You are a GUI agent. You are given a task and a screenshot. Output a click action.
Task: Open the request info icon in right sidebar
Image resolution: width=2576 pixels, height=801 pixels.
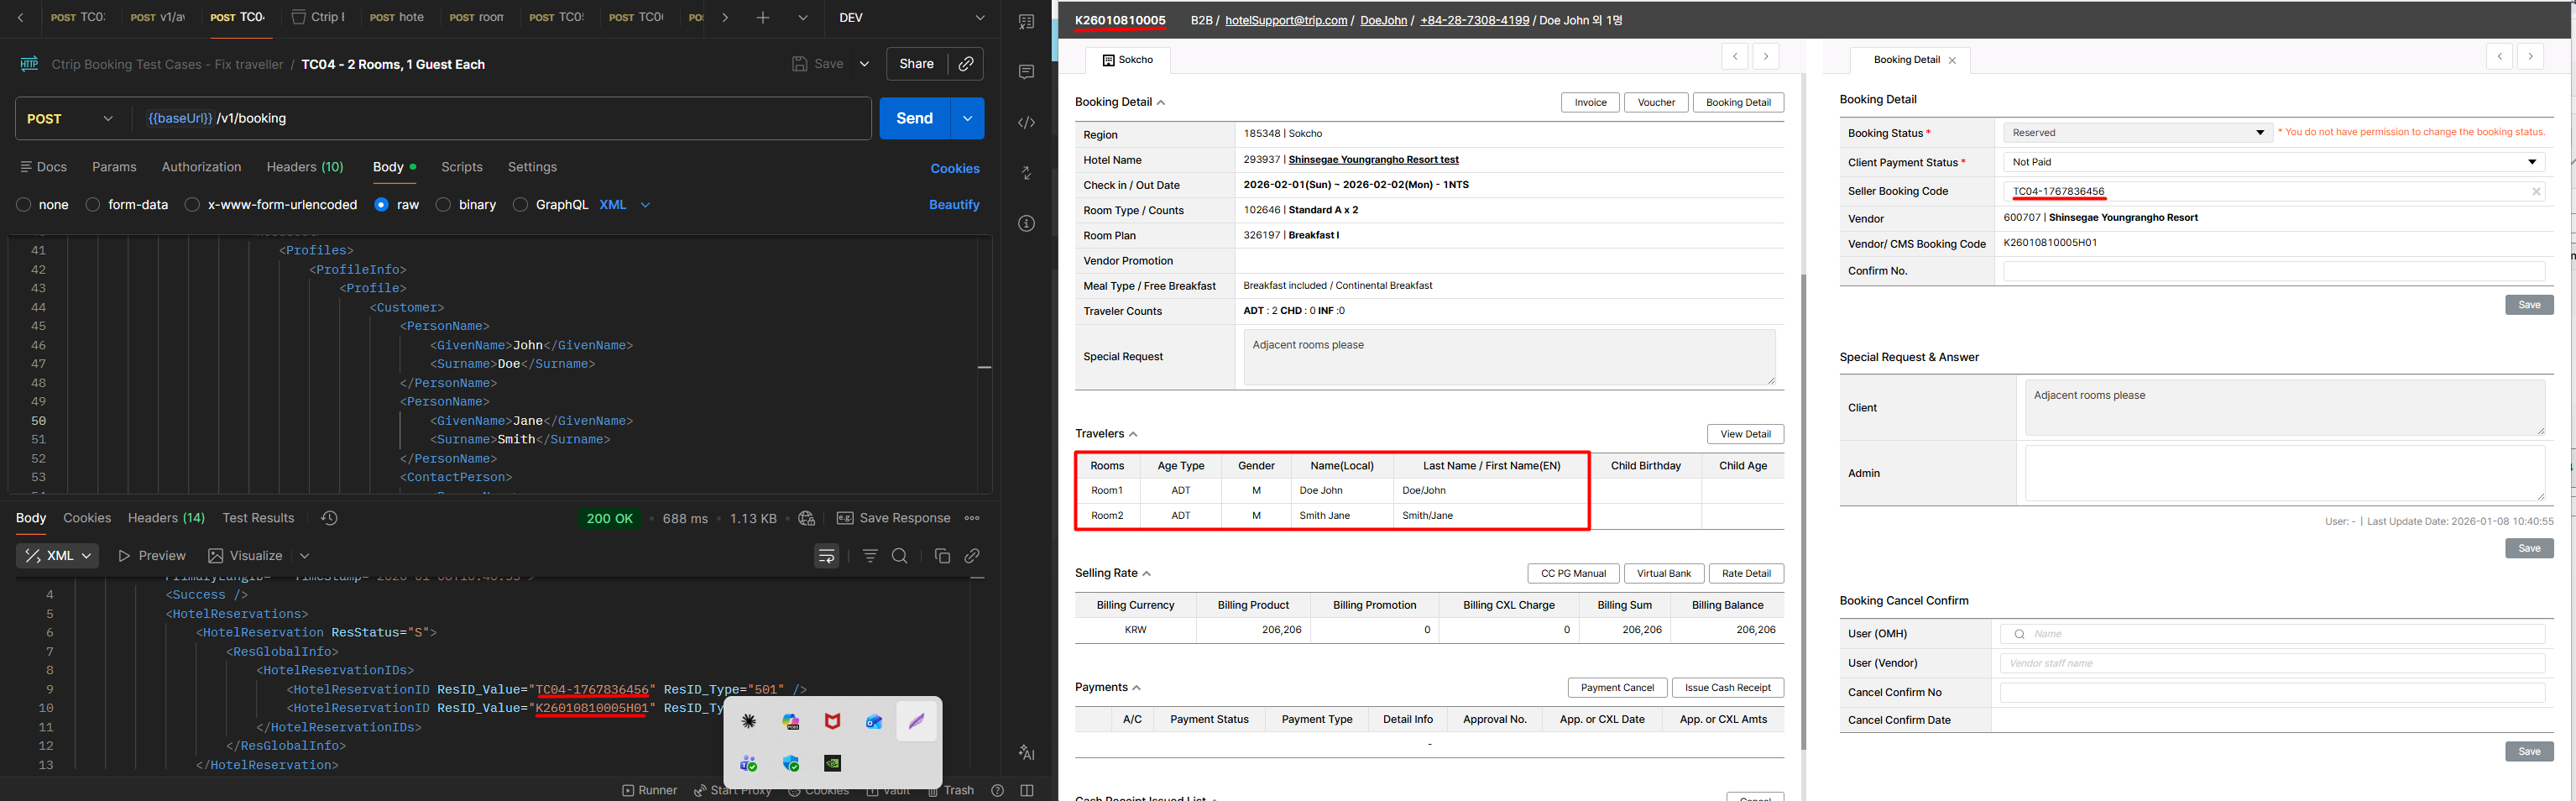(1026, 224)
